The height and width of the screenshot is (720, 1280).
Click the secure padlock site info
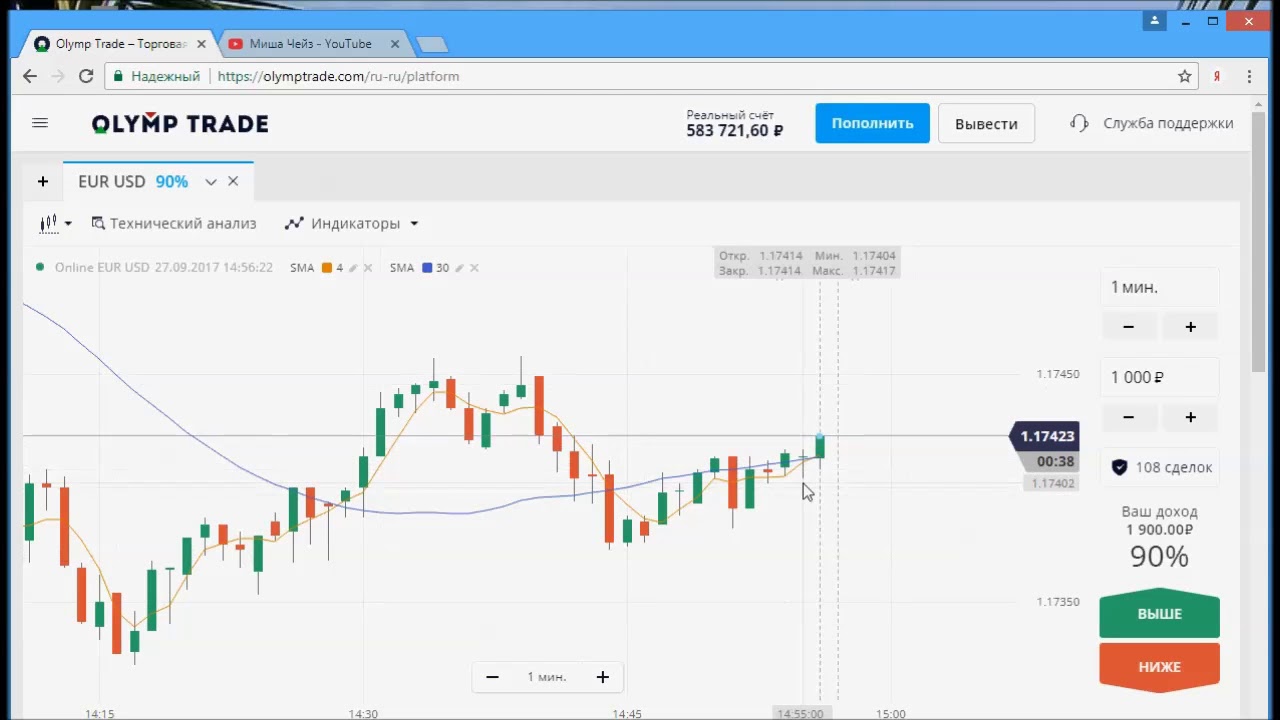point(119,76)
